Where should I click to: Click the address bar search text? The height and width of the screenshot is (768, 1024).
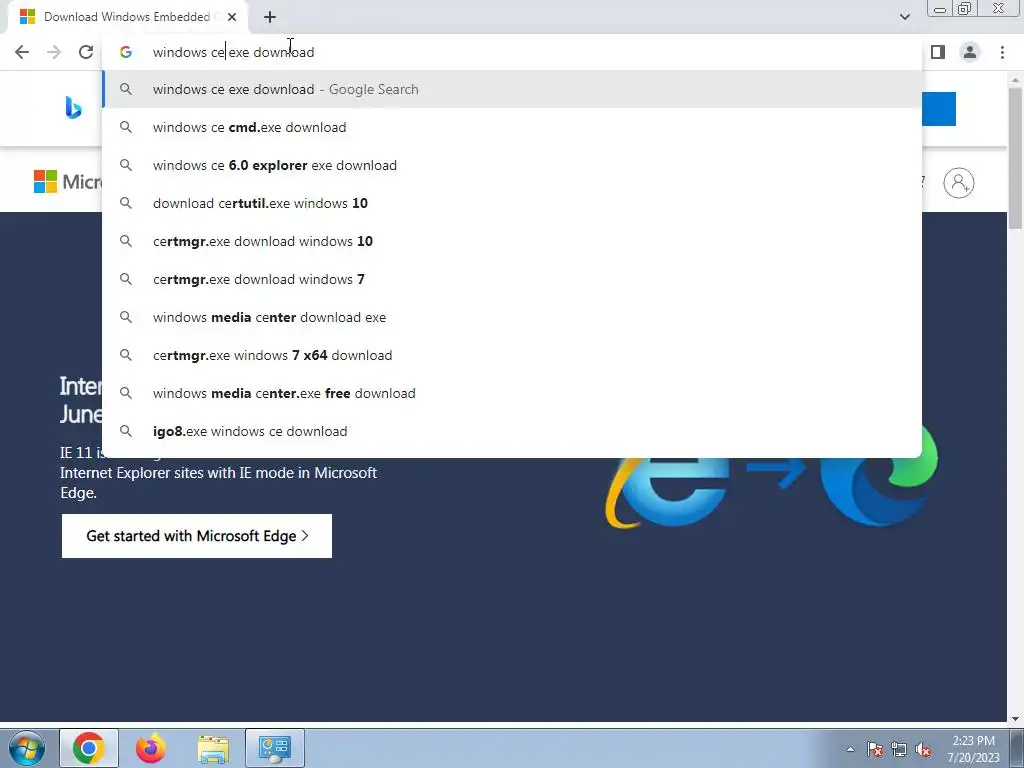(233, 52)
